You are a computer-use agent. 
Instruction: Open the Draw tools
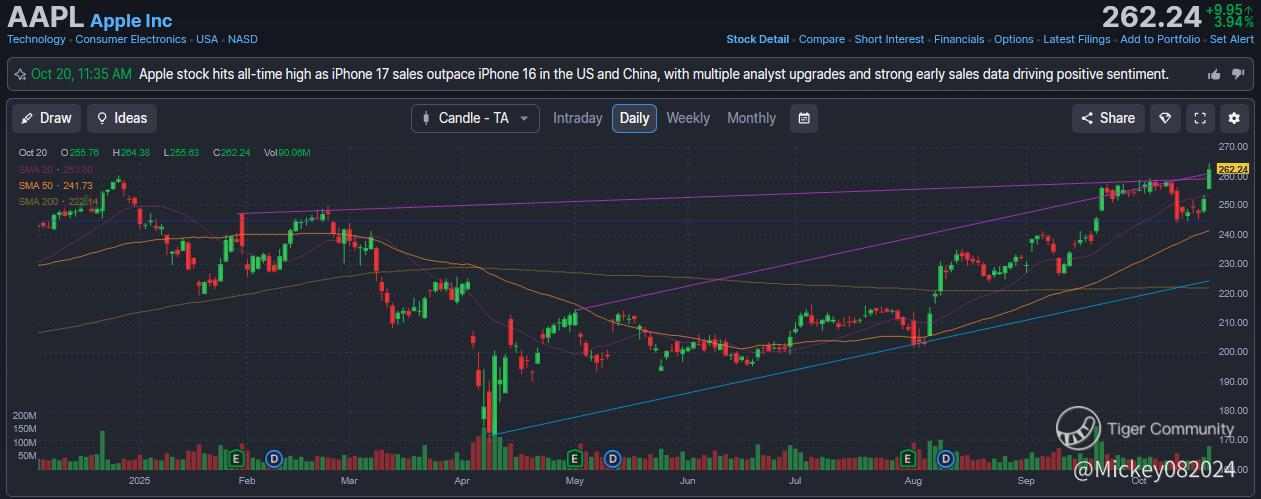click(x=47, y=118)
